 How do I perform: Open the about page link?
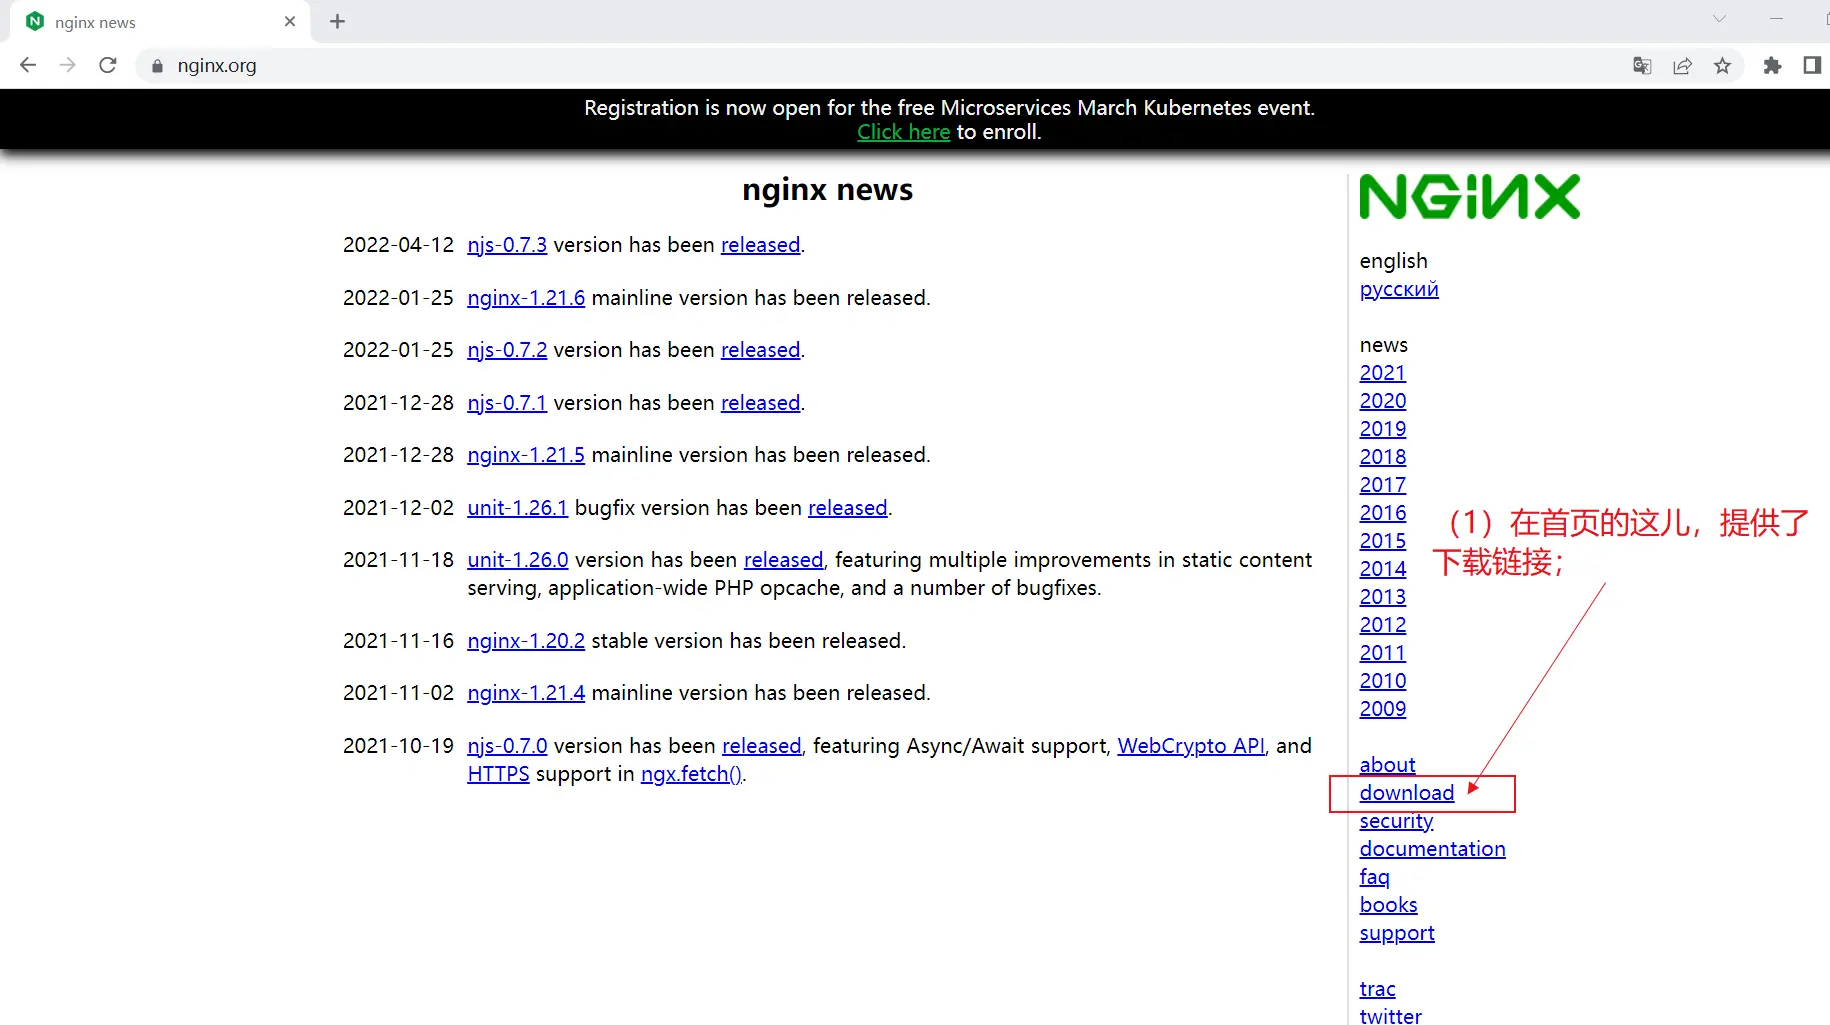pyautogui.click(x=1387, y=765)
